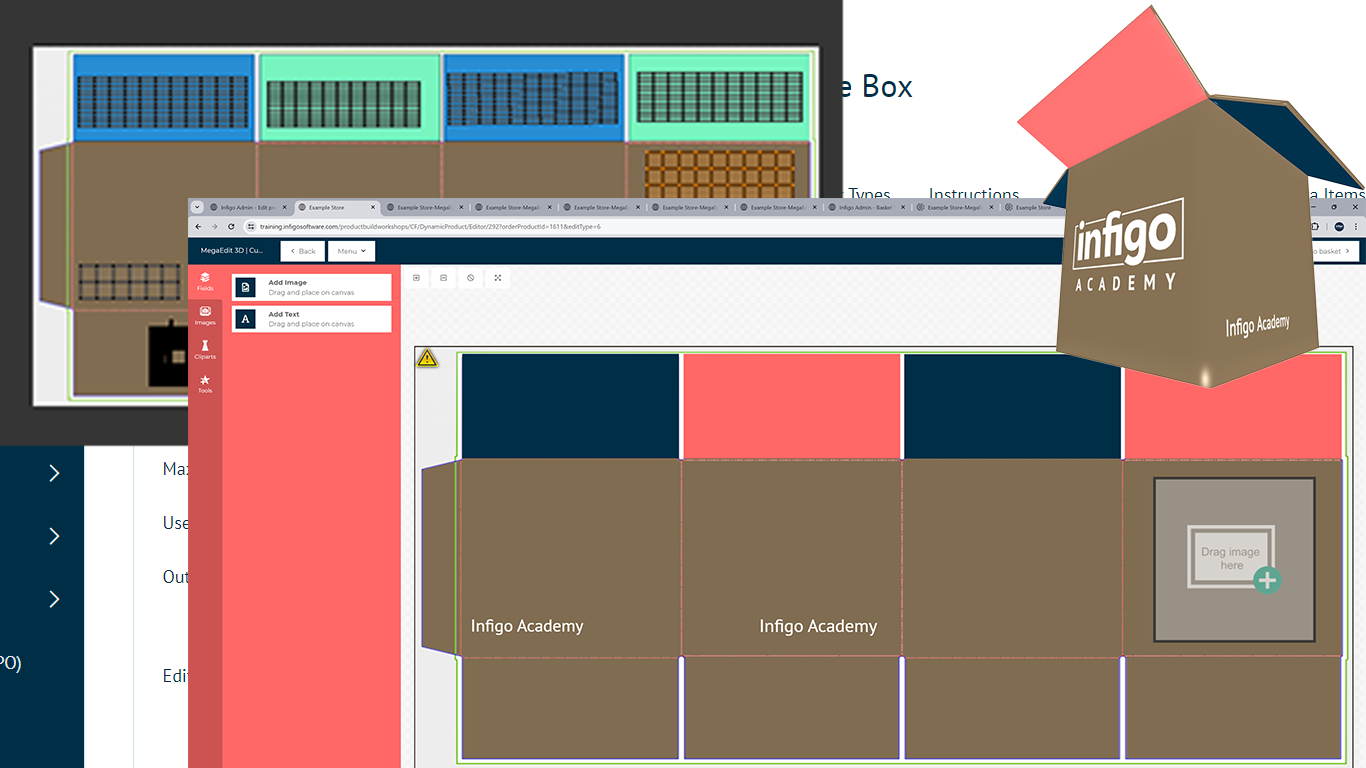Image resolution: width=1366 pixels, height=768 pixels.
Task: Zoom out on the canvas
Action: (x=443, y=278)
